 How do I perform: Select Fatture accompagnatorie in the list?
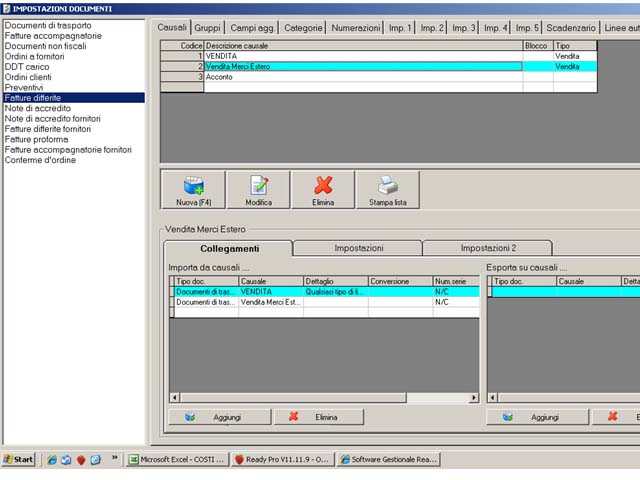74,36
